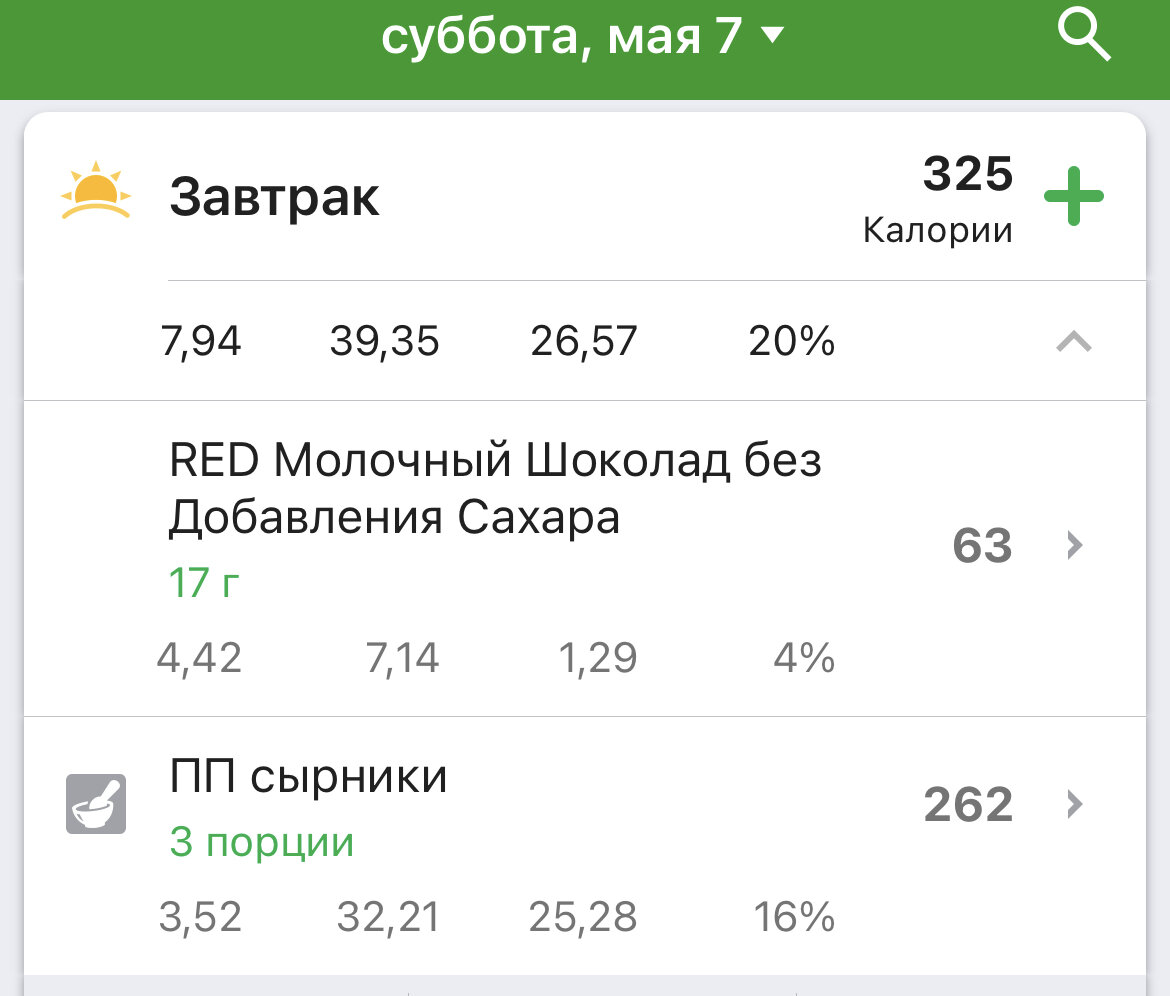
Task: Collapse the Завтрак nutrition summary row
Action: (x=1075, y=340)
